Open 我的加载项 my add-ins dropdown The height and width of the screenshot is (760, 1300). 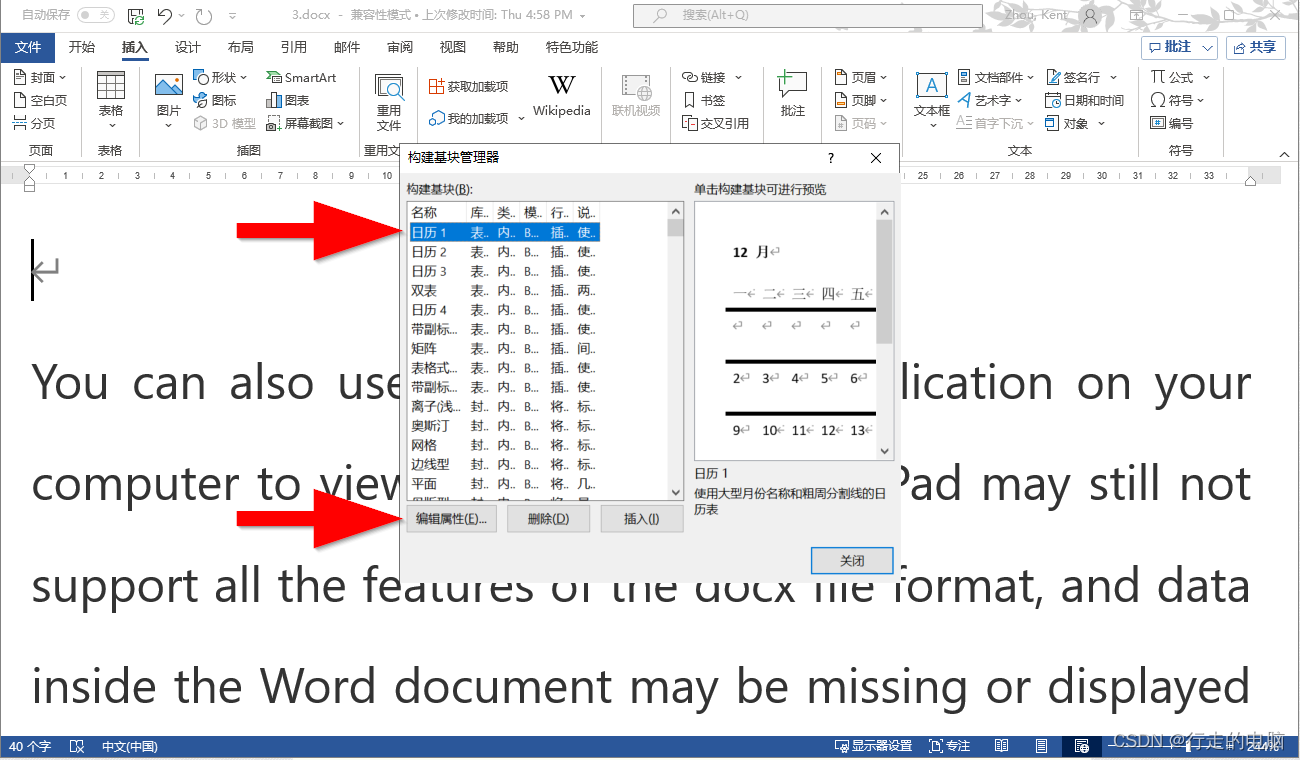pyautogui.click(x=476, y=118)
